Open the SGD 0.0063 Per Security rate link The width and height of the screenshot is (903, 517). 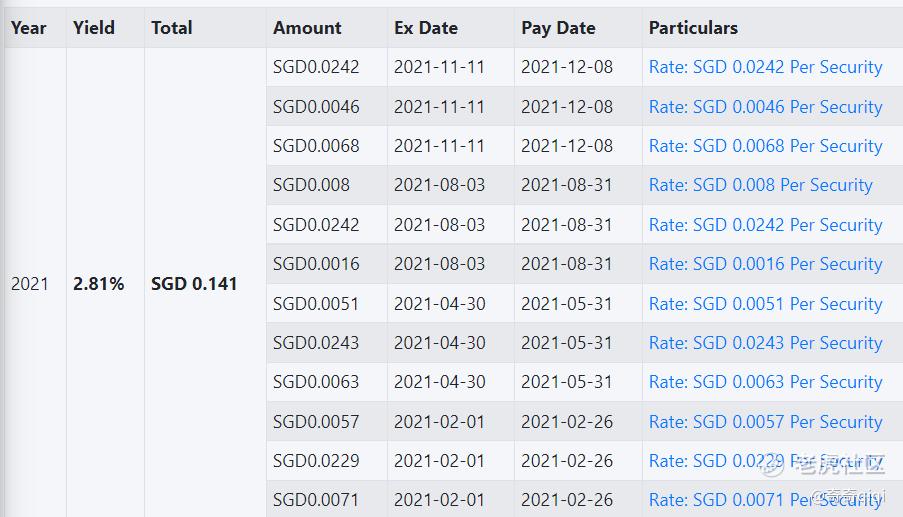pos(765,382)
